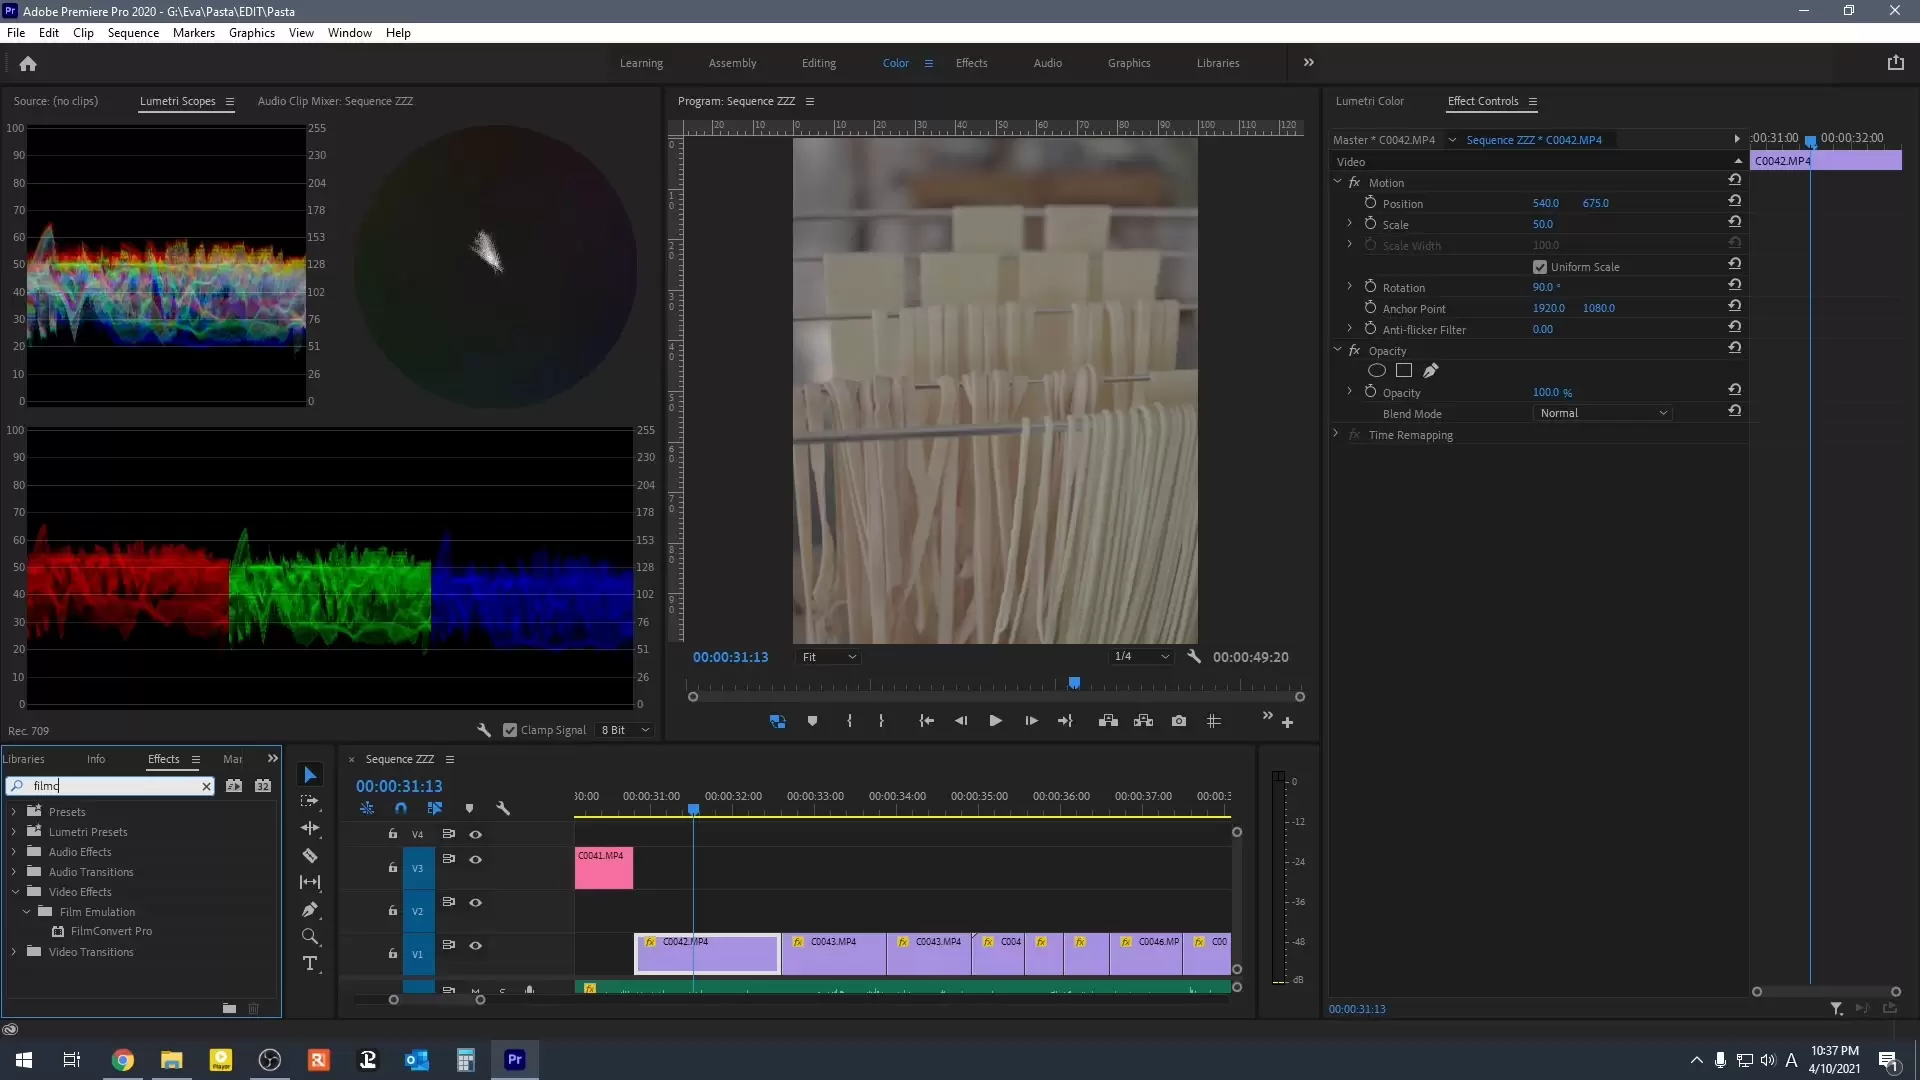The image size is (1920, 1080).
Task: Reset the Rotation parameter
Action: pyautogui.click(x=1735, y=286)
